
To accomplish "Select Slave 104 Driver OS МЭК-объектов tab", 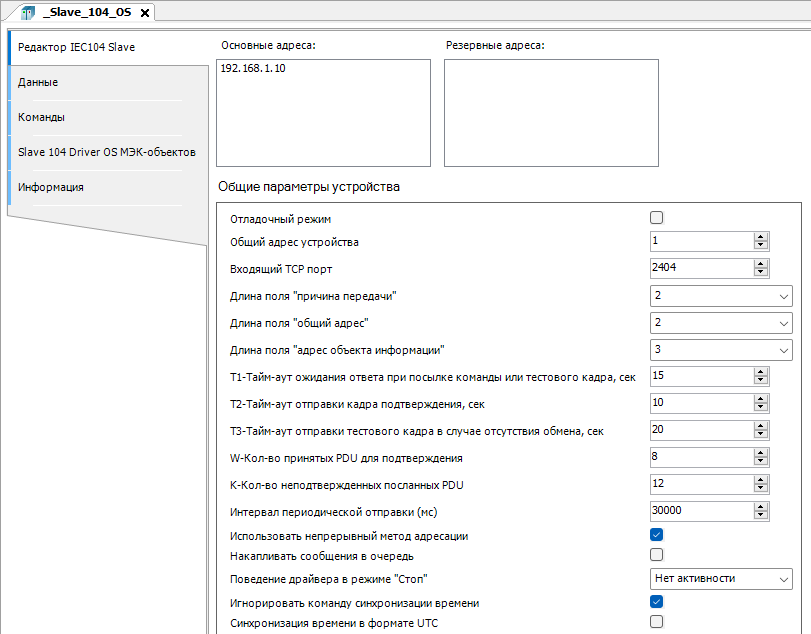I will 106,152.
